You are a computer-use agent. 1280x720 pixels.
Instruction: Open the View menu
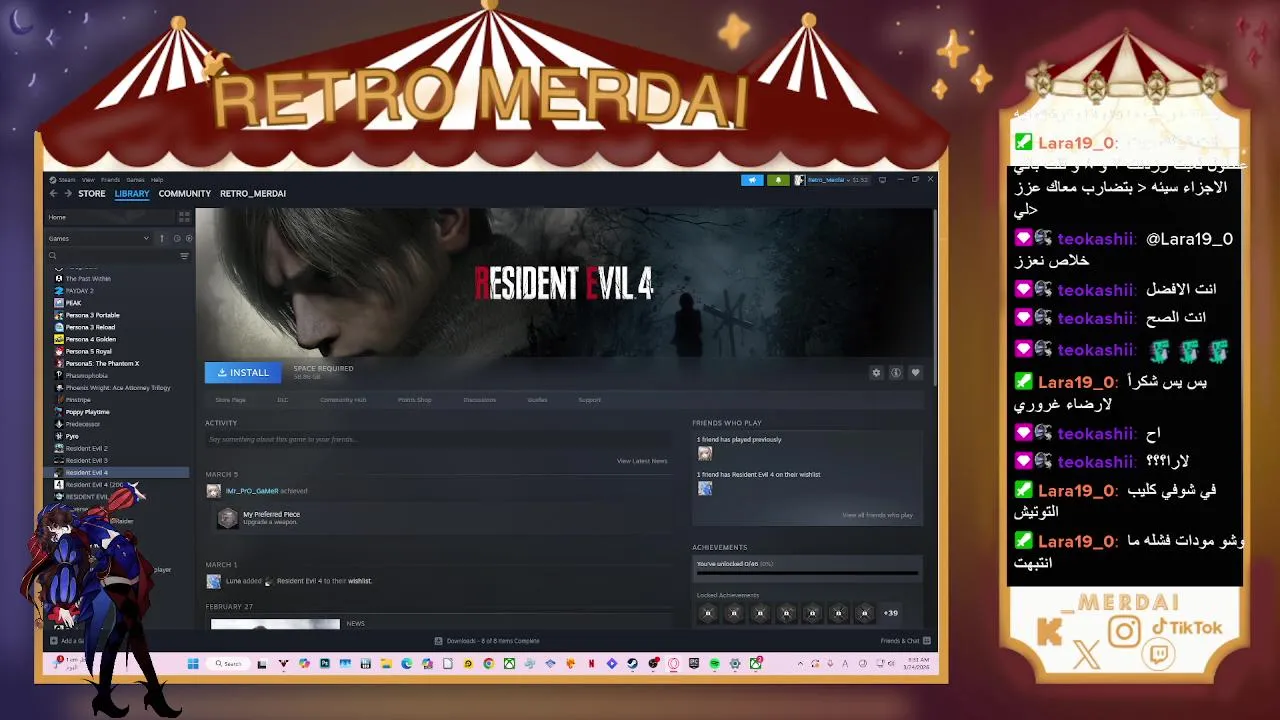88,180
